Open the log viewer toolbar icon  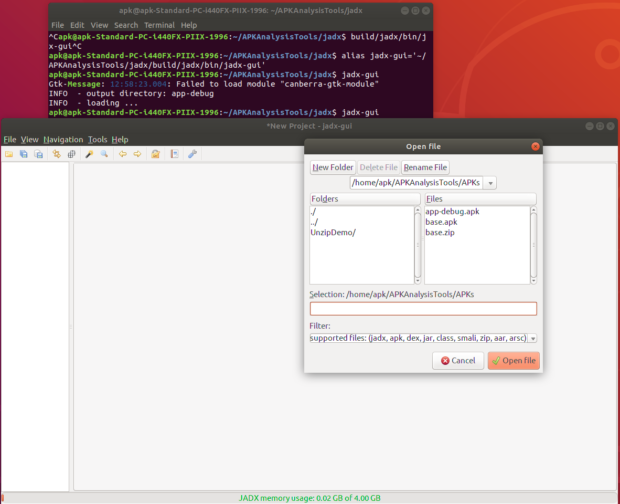[x=174, y=154]
